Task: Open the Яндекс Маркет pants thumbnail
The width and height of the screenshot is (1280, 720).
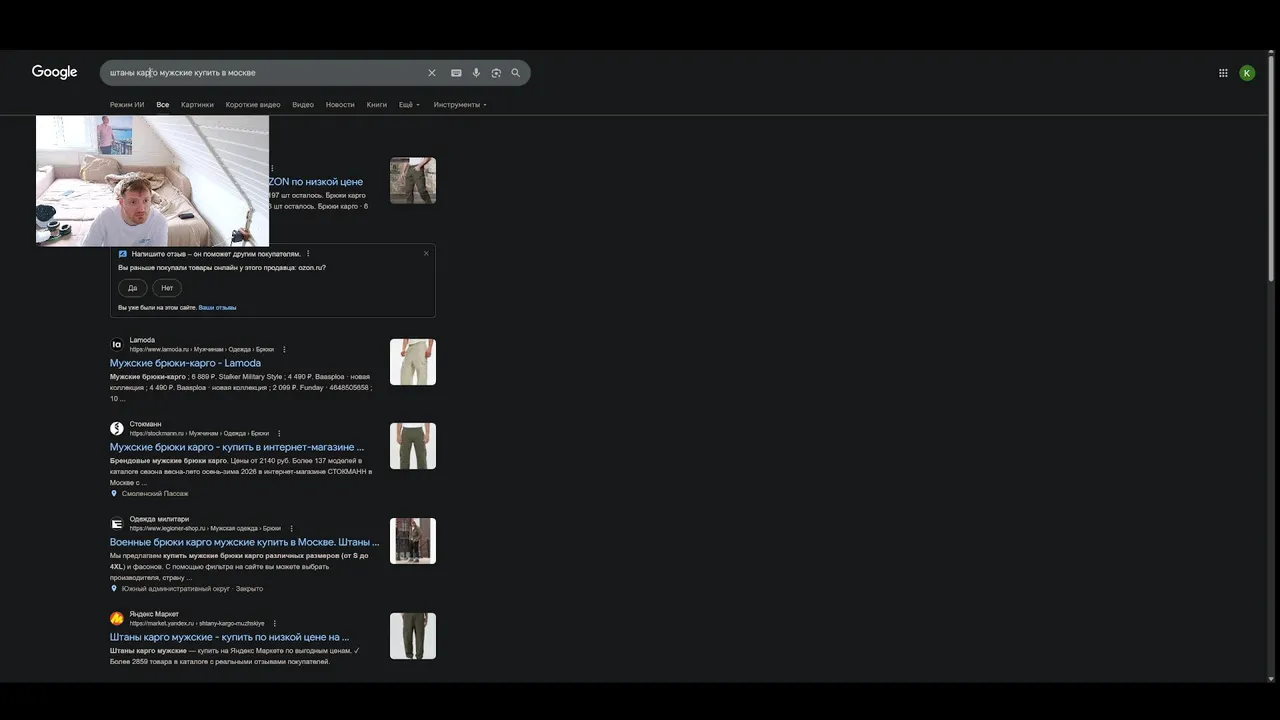Action: point(413,636)
